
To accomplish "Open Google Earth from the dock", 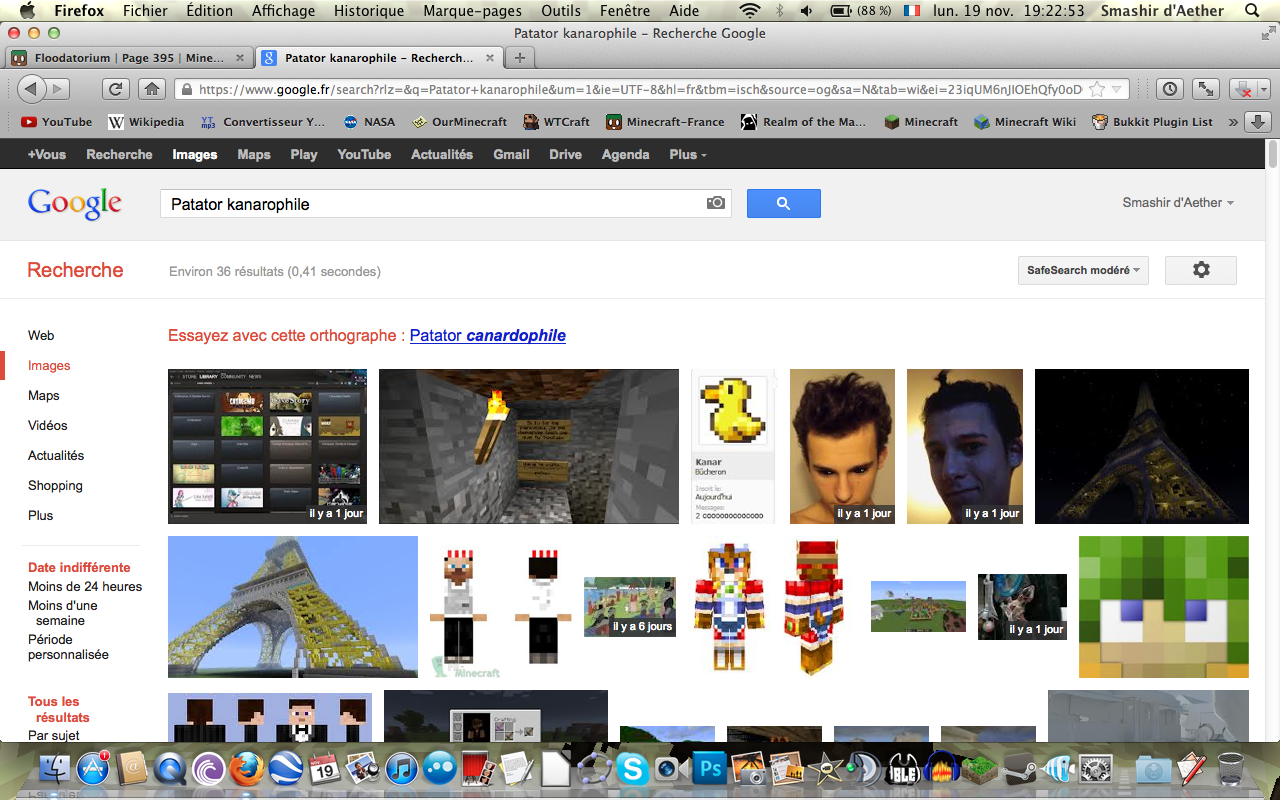I will 285,769.
